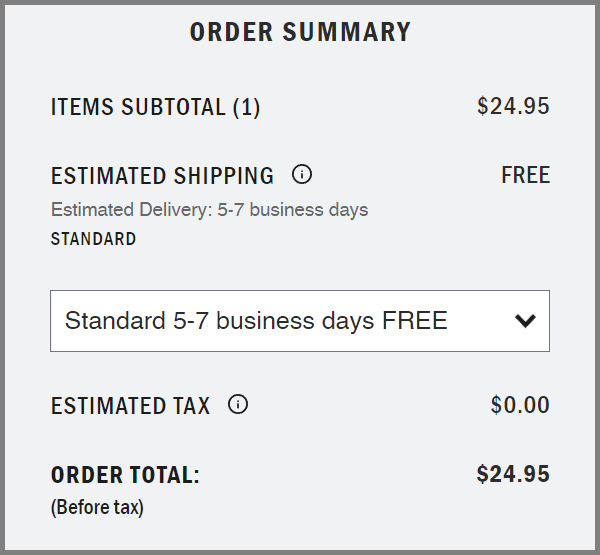Open the Standard 5-7 business days selector
Screen dimensions: 600x555
(x=299, y=321)
